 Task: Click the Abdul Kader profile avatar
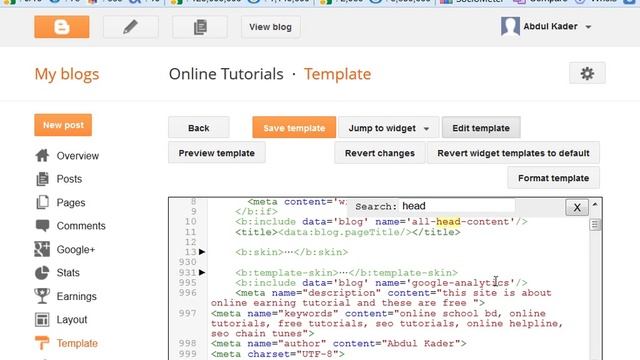(x=510, y=27)
